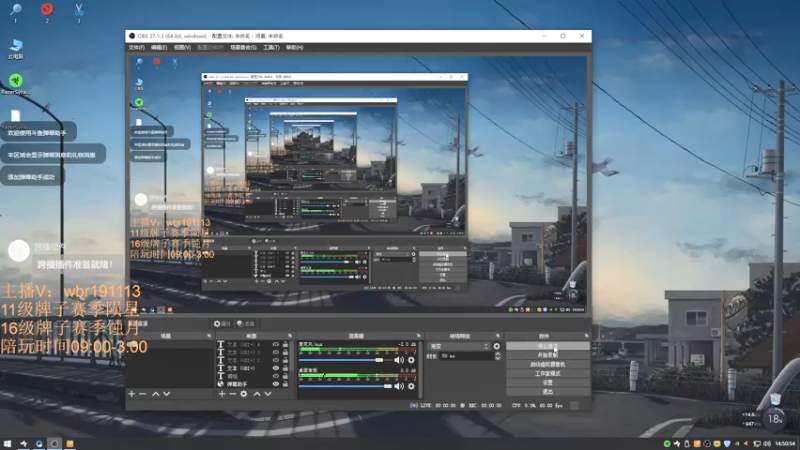
Task: Open the 编辑(E) menu
Action: [159, 47]
